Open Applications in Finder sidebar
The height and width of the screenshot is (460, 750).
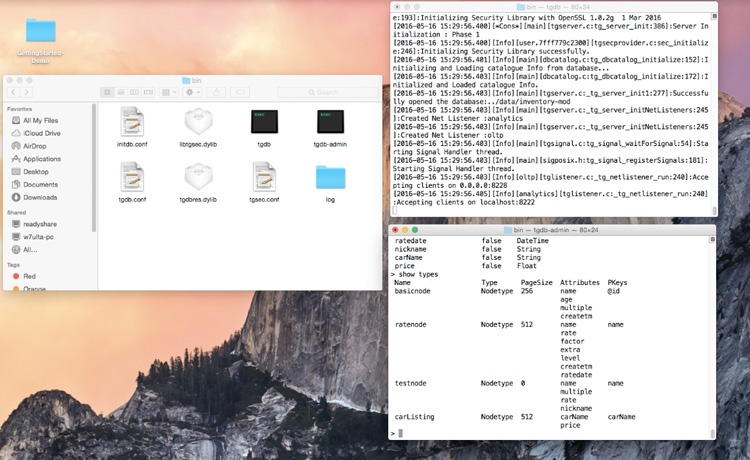42,158
